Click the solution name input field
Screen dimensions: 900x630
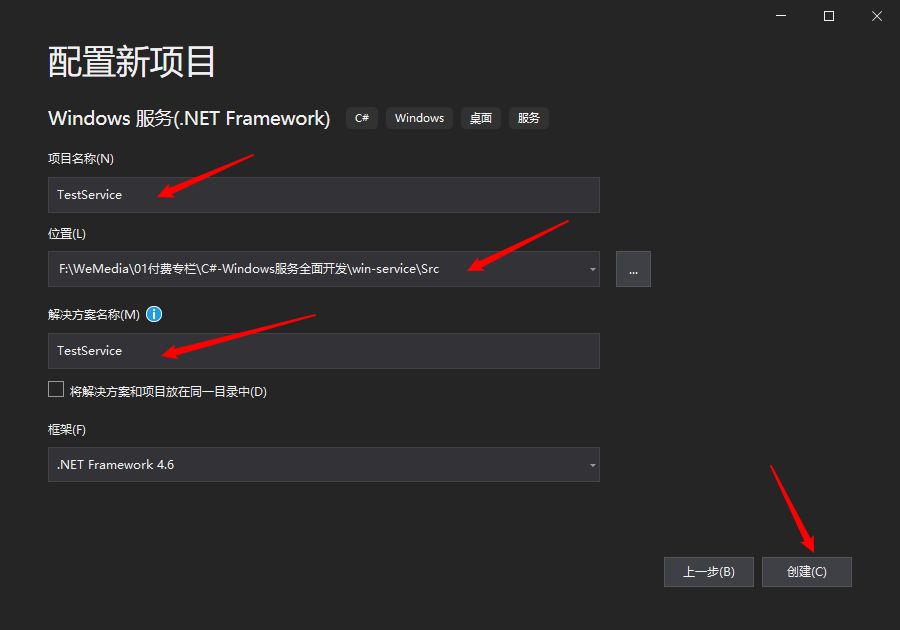pyautogui.click(x=324, y=351)
